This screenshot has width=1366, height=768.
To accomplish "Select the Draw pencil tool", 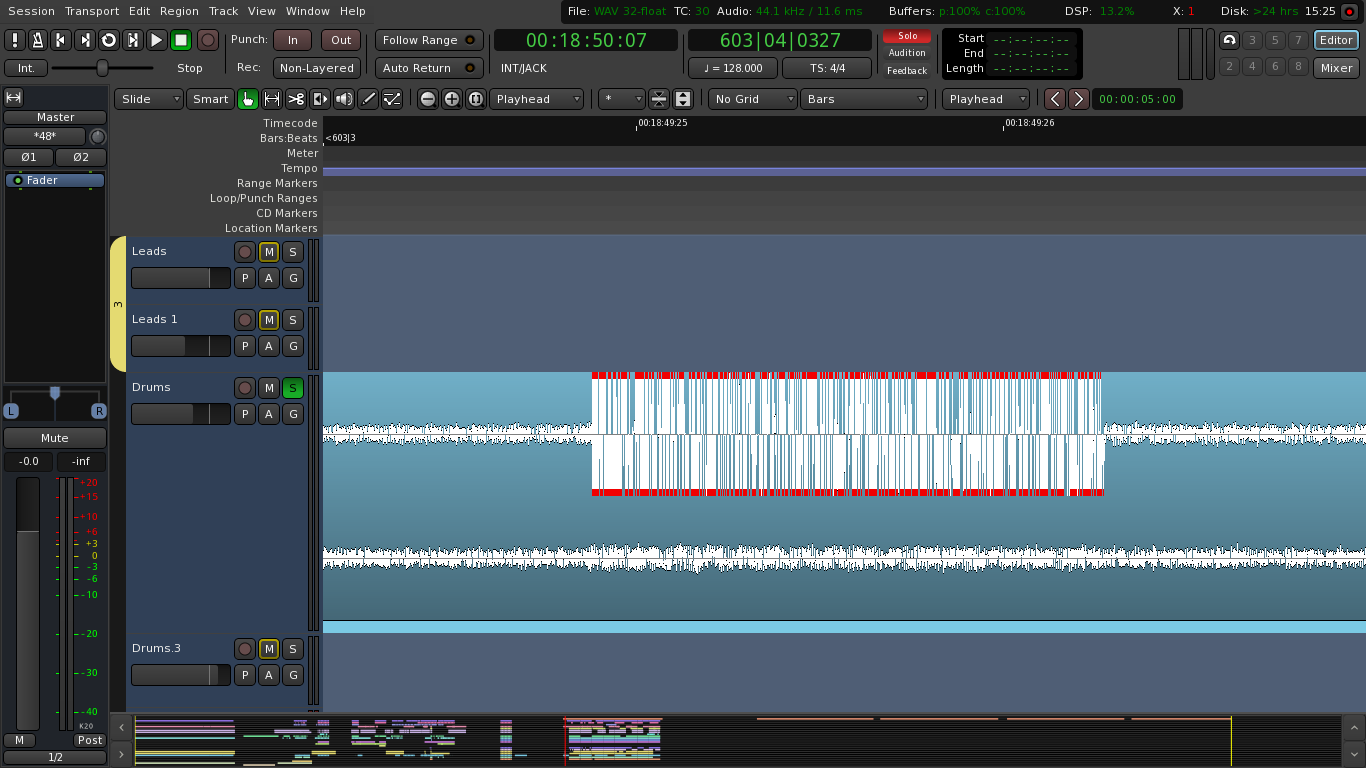I will coord(368,99).
